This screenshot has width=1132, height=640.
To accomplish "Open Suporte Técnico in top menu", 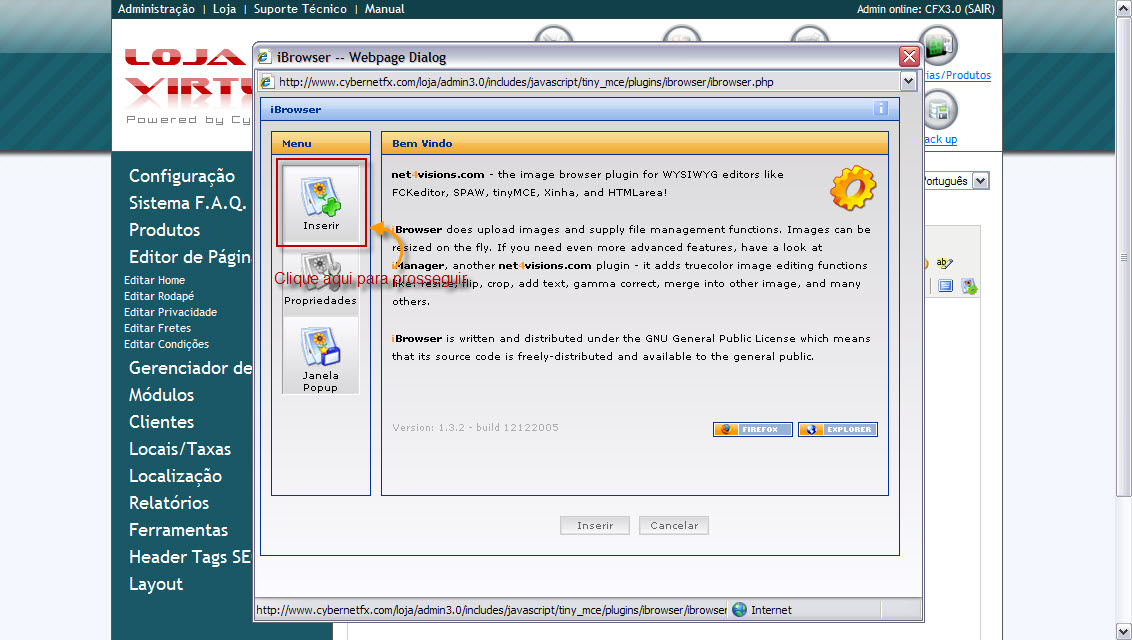I will click(300, 9).
